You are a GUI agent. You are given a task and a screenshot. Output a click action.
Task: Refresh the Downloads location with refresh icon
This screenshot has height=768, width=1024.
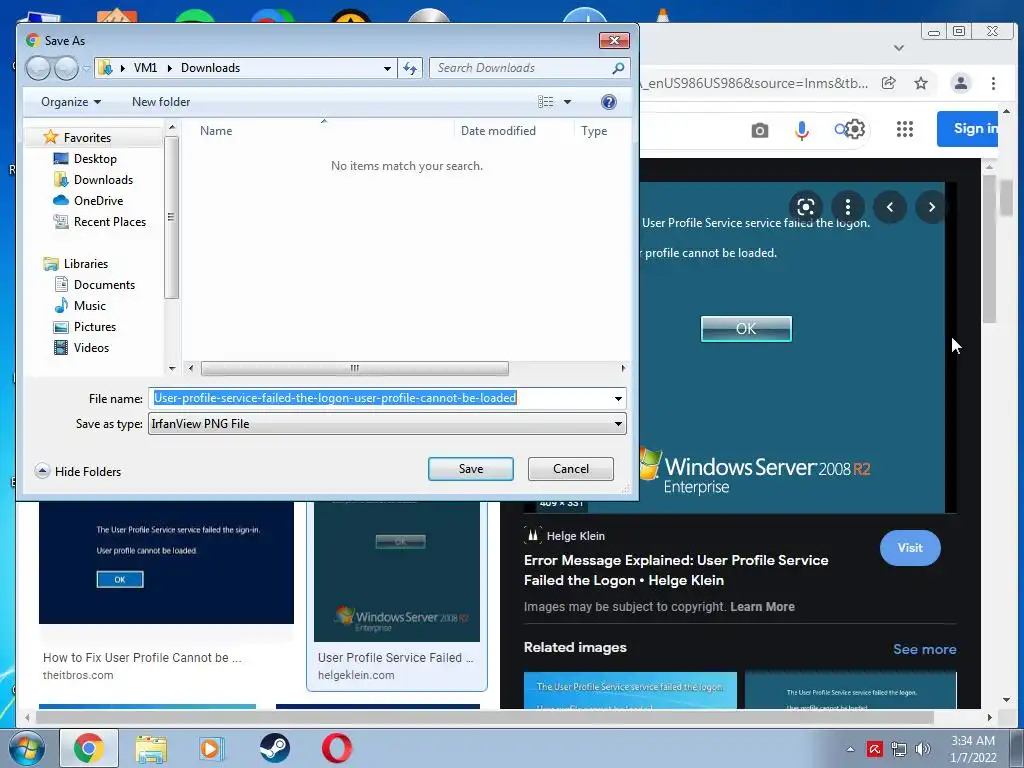(410, 68)
